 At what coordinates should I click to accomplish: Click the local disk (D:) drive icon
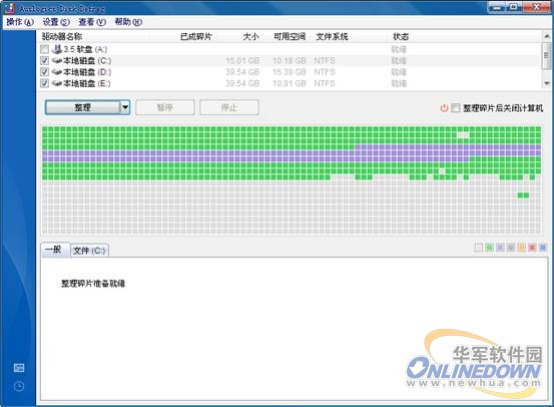57,72
